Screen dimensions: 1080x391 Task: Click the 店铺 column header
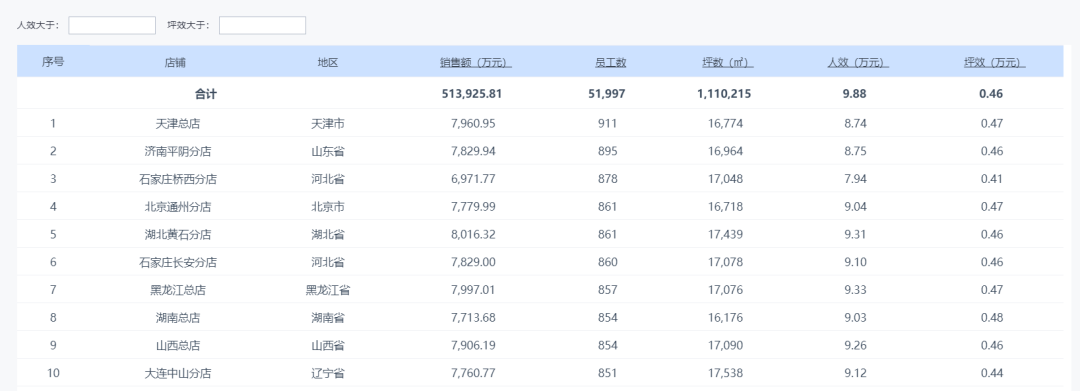pyautogui.click(x=175, y=62)
